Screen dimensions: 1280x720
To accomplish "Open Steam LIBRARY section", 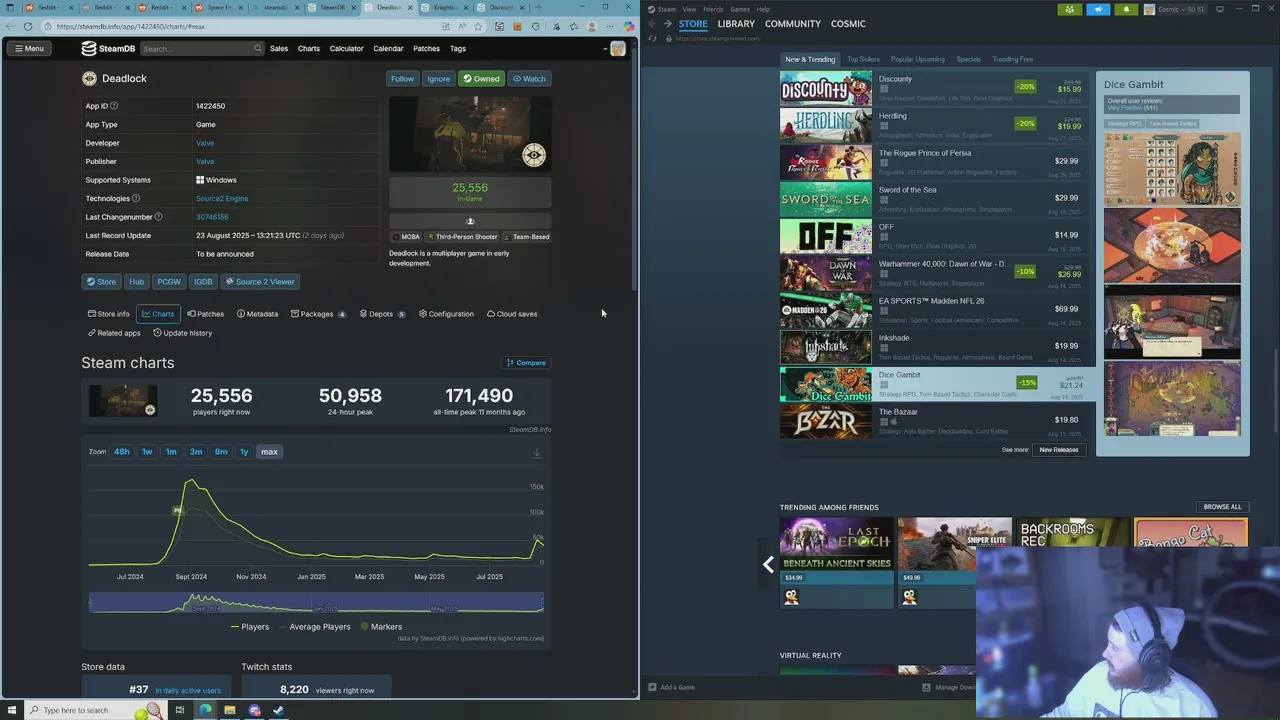I will [x=736, y=23].
